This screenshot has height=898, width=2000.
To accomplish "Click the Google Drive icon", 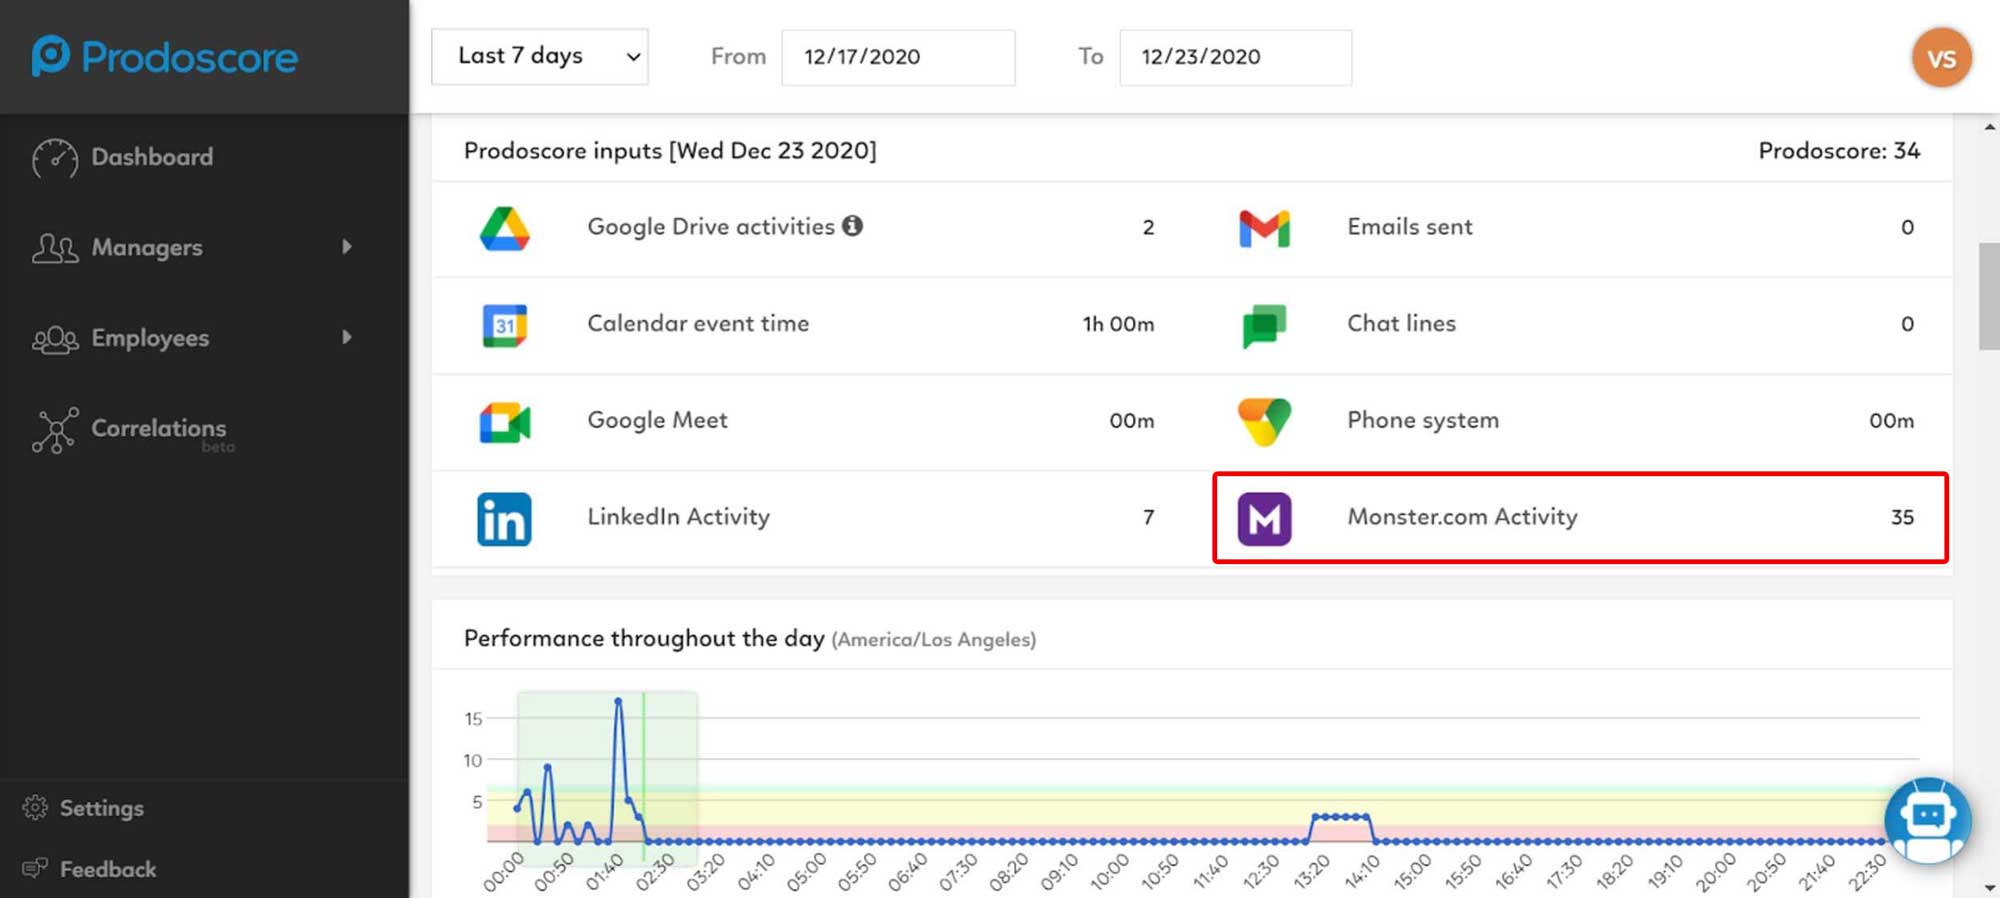I will (504, 228).
